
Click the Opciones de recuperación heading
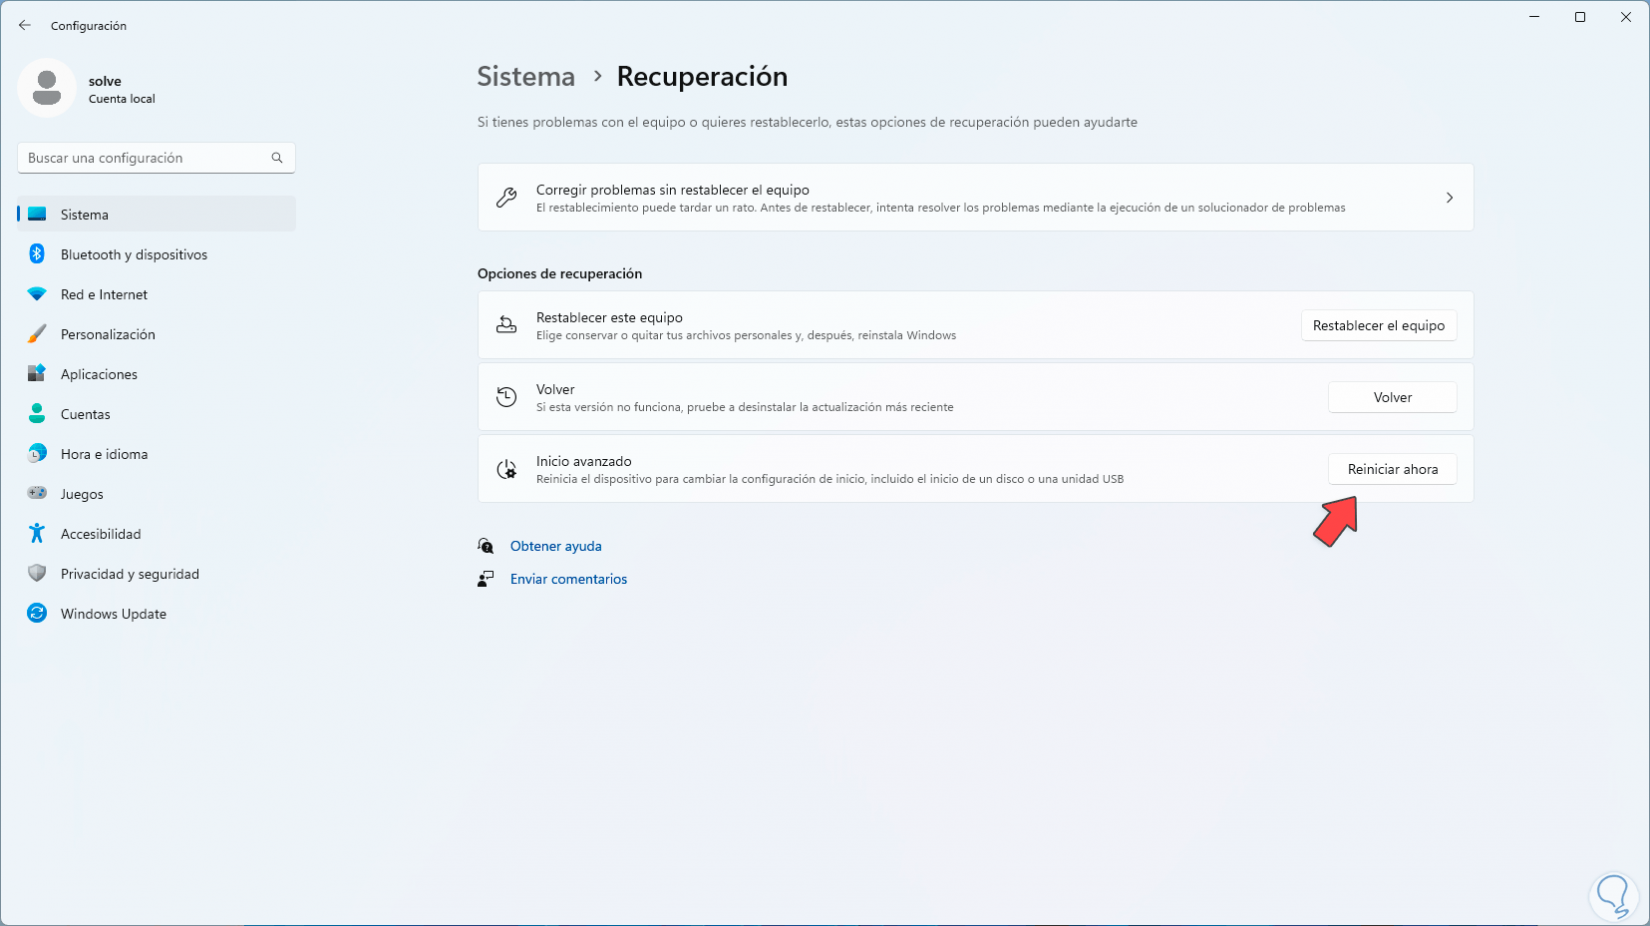[559, 274]
